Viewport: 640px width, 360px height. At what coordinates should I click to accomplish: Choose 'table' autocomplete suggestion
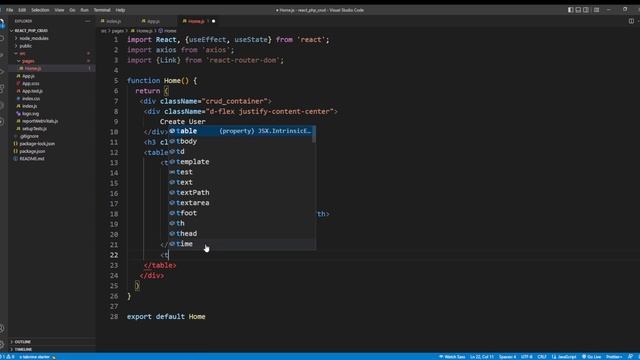pyautogui.click(x=240, y=131)
